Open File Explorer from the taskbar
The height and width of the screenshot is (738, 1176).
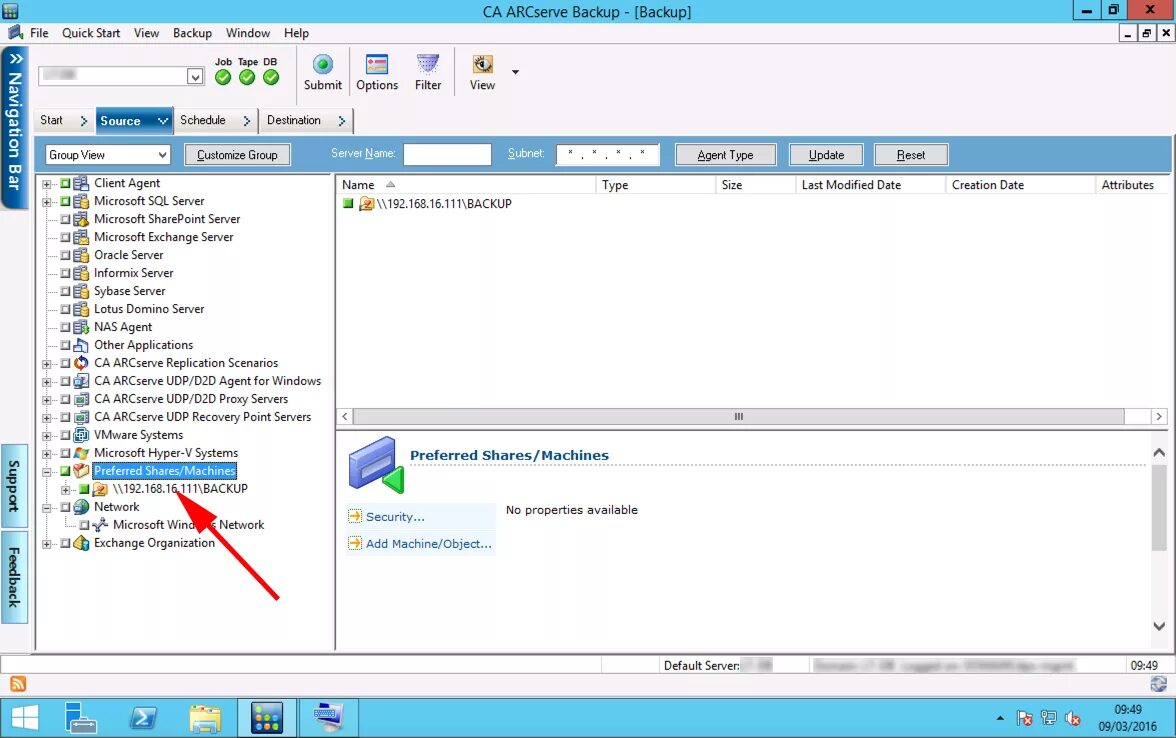(x=205, y=718)
